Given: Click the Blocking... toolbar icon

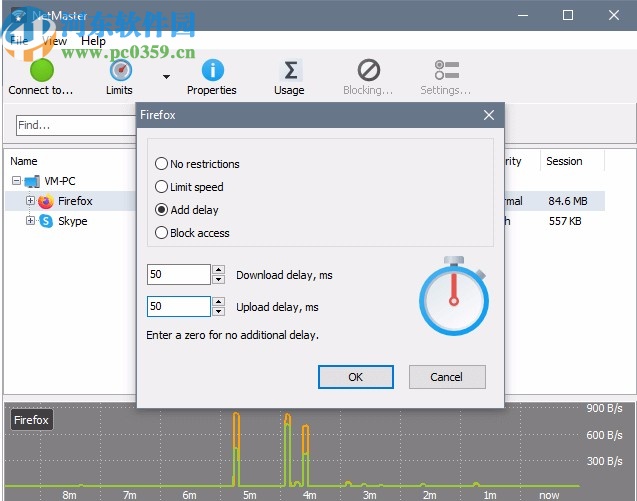Looking at the screenshot, I should (368, 70).
